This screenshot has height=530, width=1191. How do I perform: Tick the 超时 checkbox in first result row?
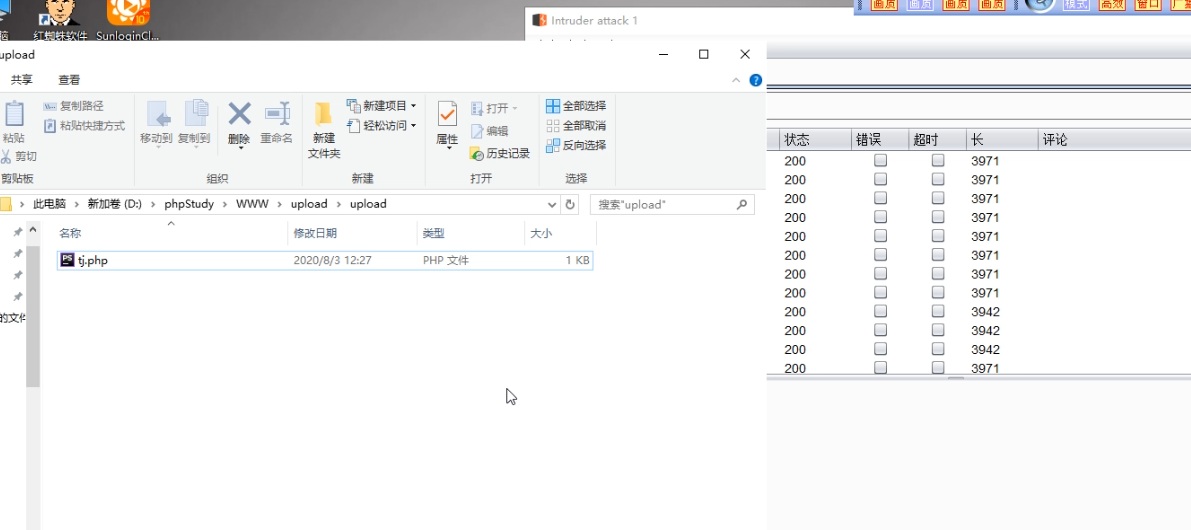coord(938,161)
